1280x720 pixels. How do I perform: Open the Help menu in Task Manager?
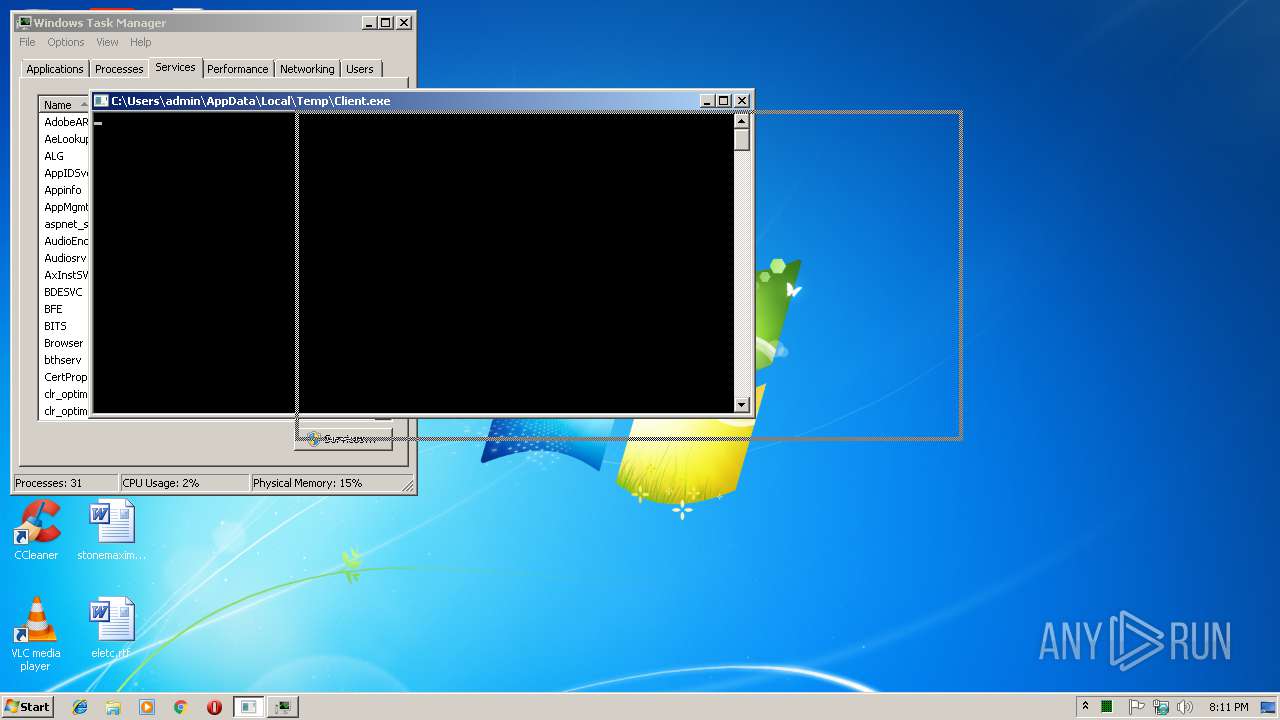(141, 42)
